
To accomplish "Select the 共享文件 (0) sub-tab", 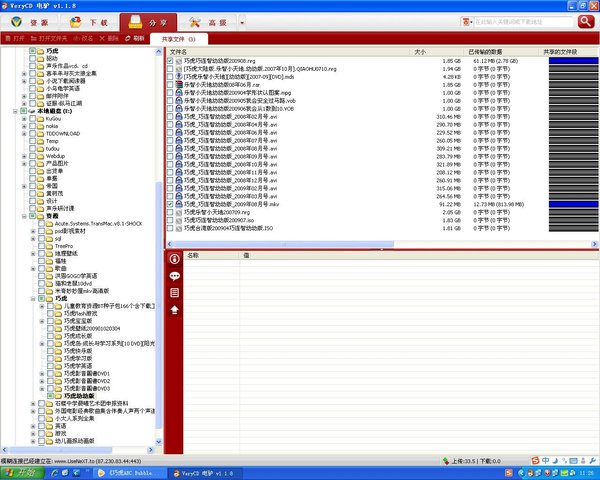I will (x=179, y=39).
